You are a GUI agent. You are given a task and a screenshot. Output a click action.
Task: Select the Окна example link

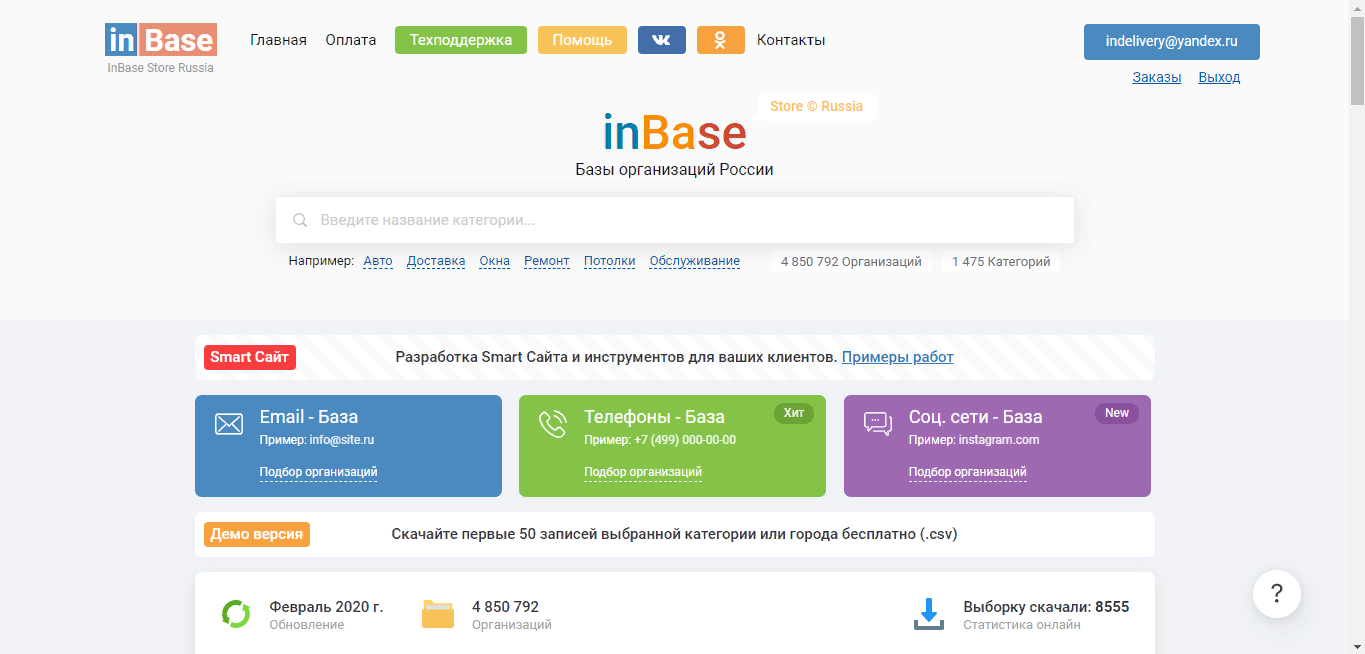point(495,261)
